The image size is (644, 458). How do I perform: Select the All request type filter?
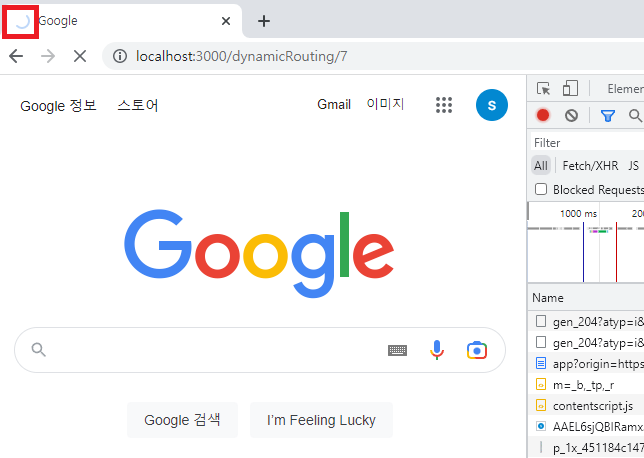pos(541,166)
